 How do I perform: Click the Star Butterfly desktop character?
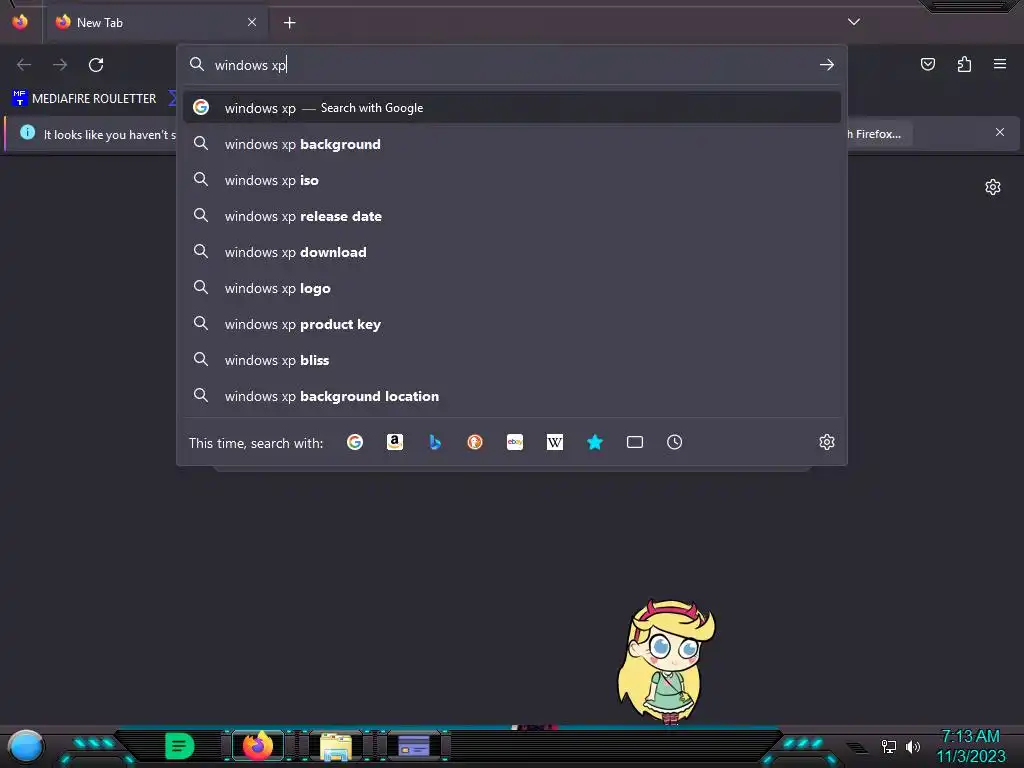(666, 661)
